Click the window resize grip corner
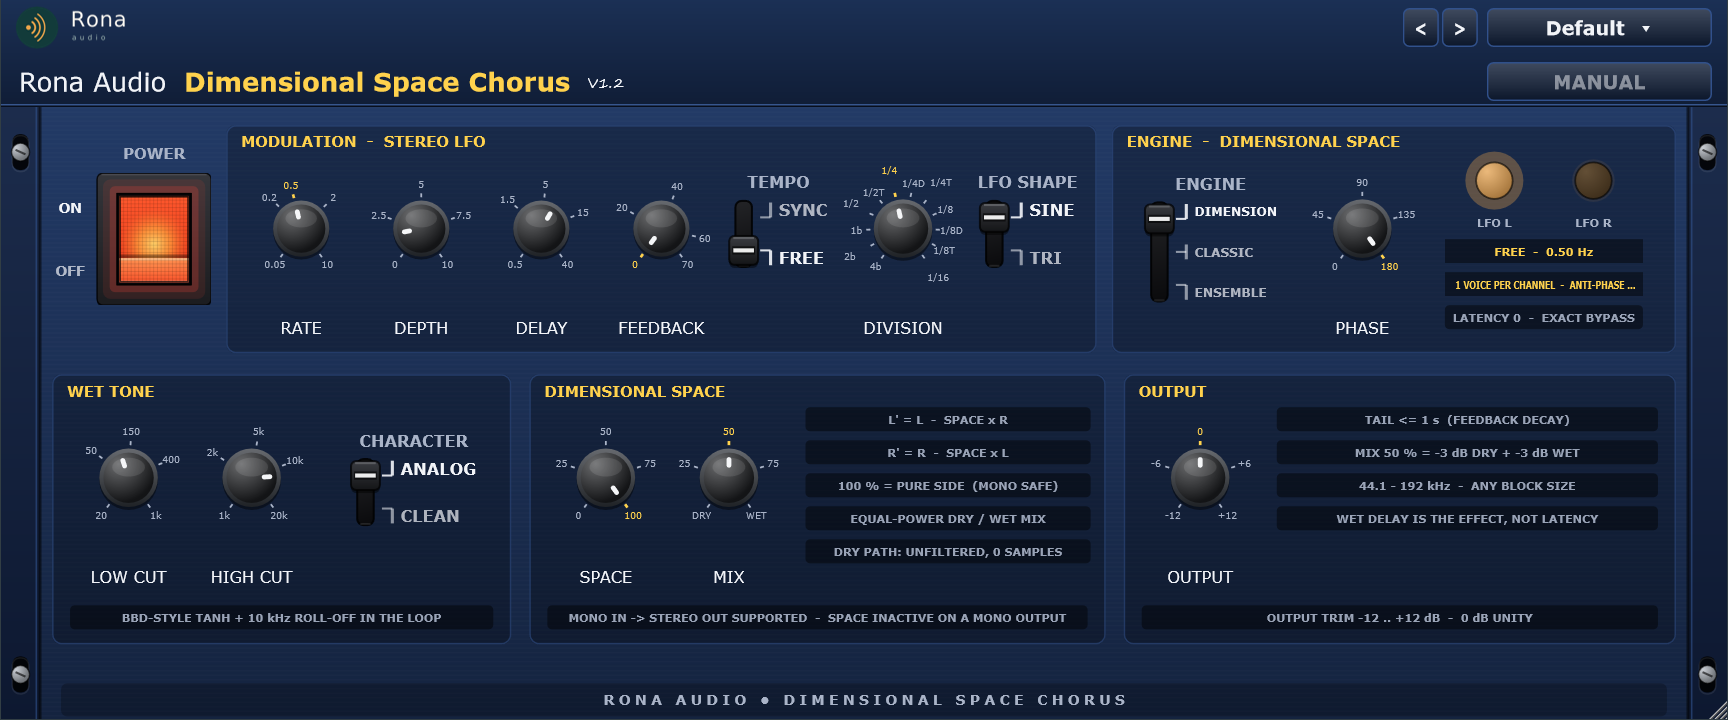The image size is (1728, 720). (1716, 708)
